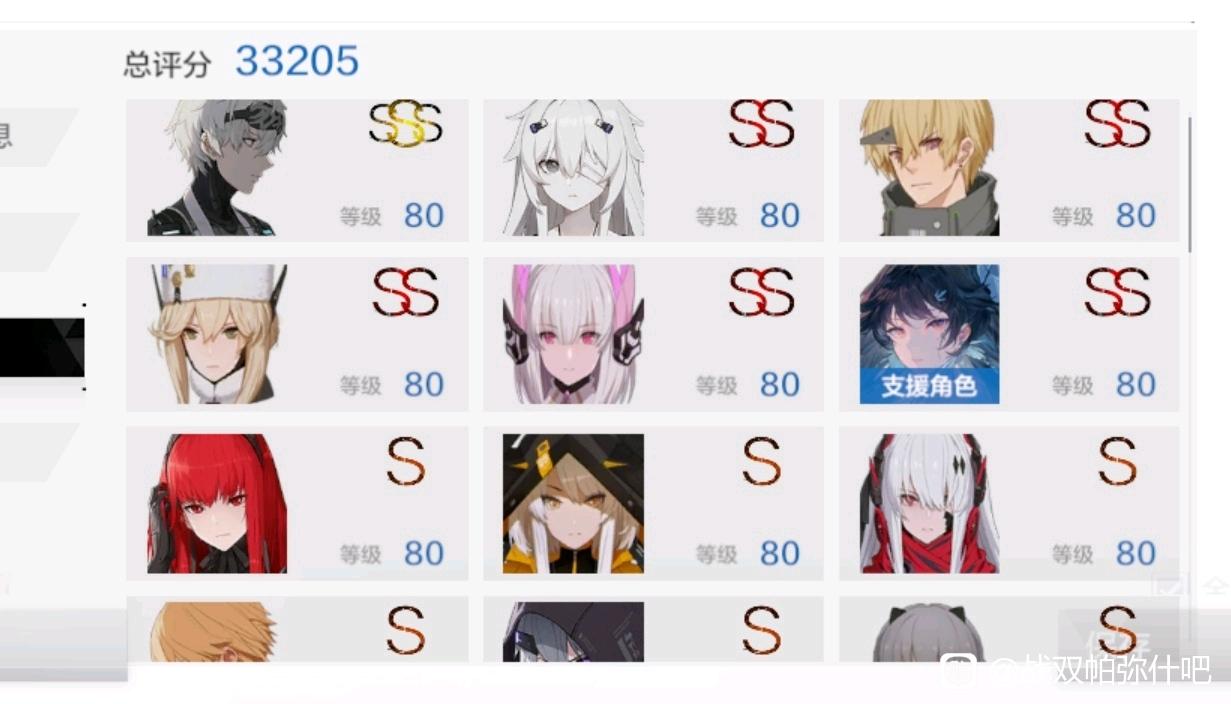This screenshot has height=704, width=1231.
Task: Click the 支援角色 blue label
Action: click(929, 386)
